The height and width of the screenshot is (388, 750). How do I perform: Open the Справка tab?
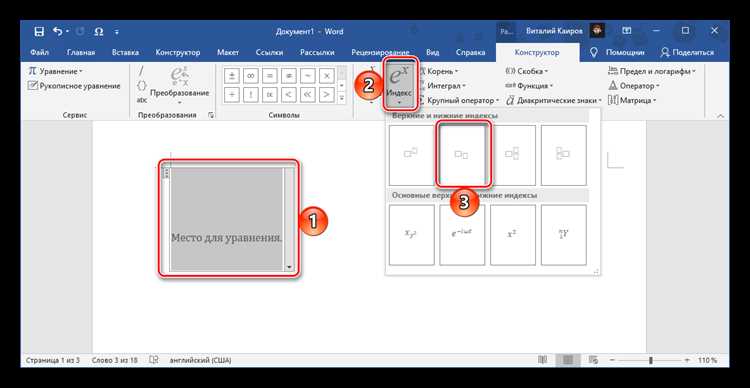pos(470,53)
